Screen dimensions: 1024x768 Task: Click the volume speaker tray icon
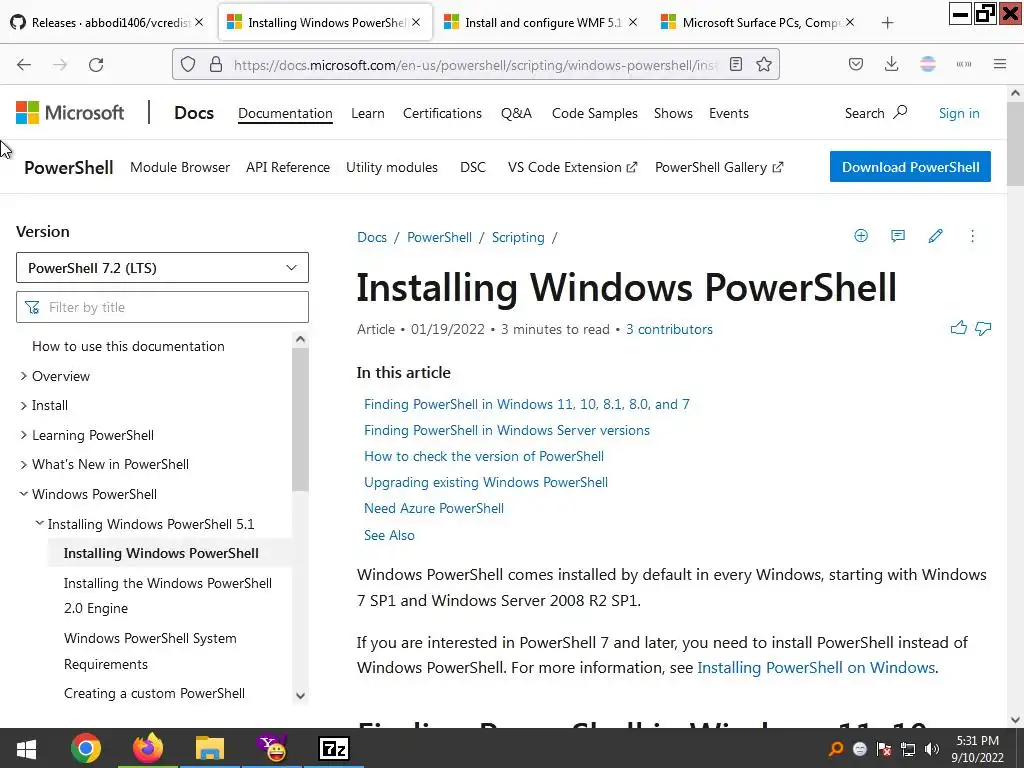tap(932, 749)
